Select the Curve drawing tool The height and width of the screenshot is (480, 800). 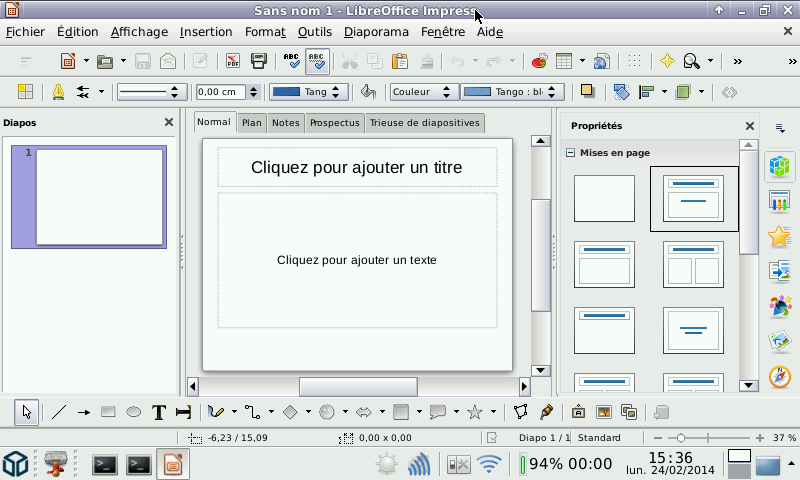click(216, 412)
